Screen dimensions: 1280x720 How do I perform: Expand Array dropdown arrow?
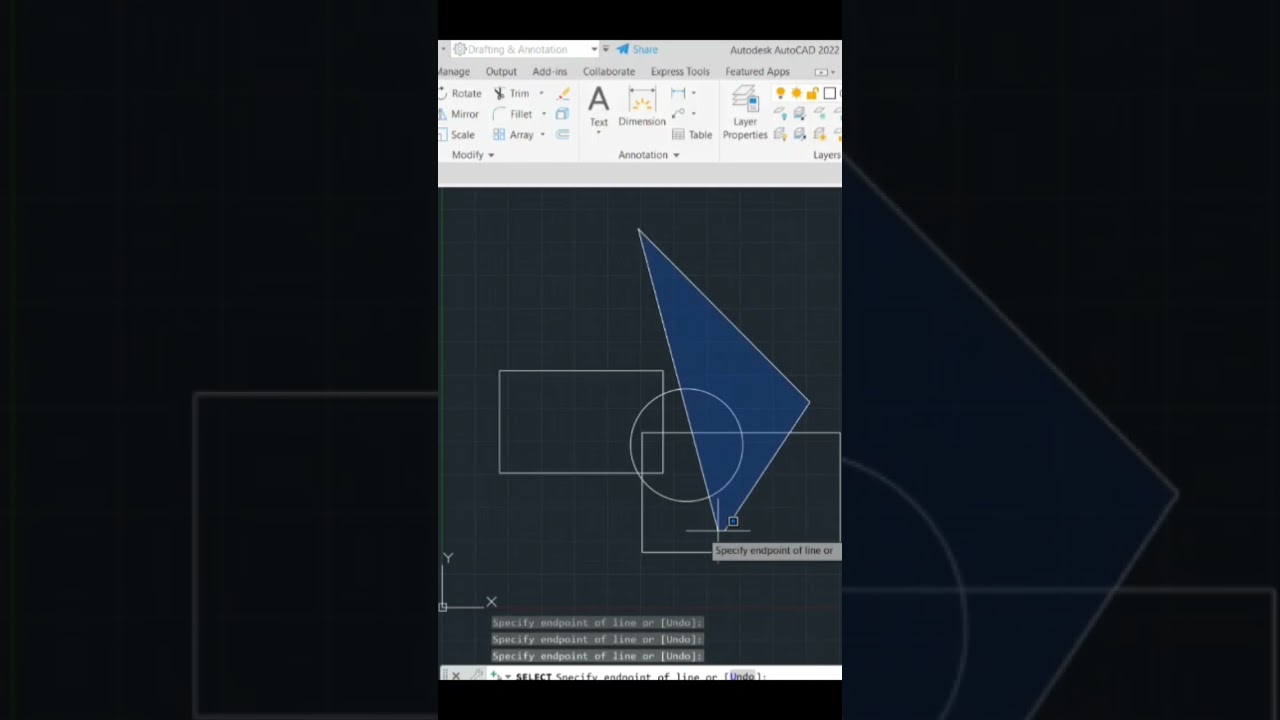[x=543, y=135]
